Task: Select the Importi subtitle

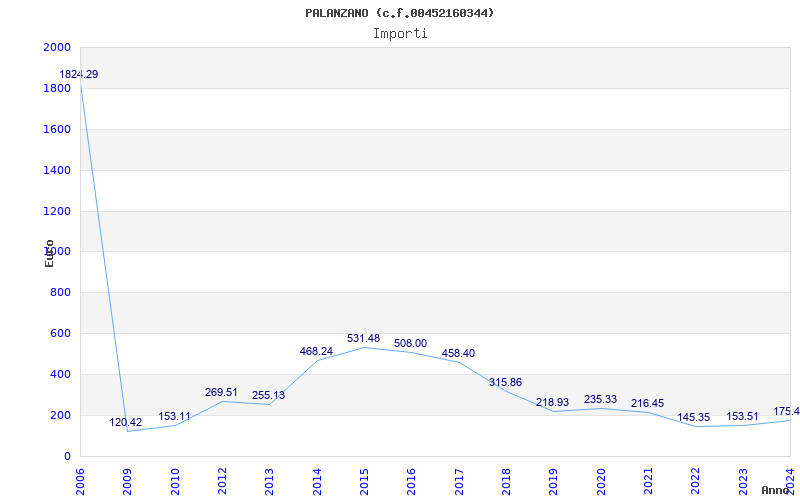Action: coord(400,34)
